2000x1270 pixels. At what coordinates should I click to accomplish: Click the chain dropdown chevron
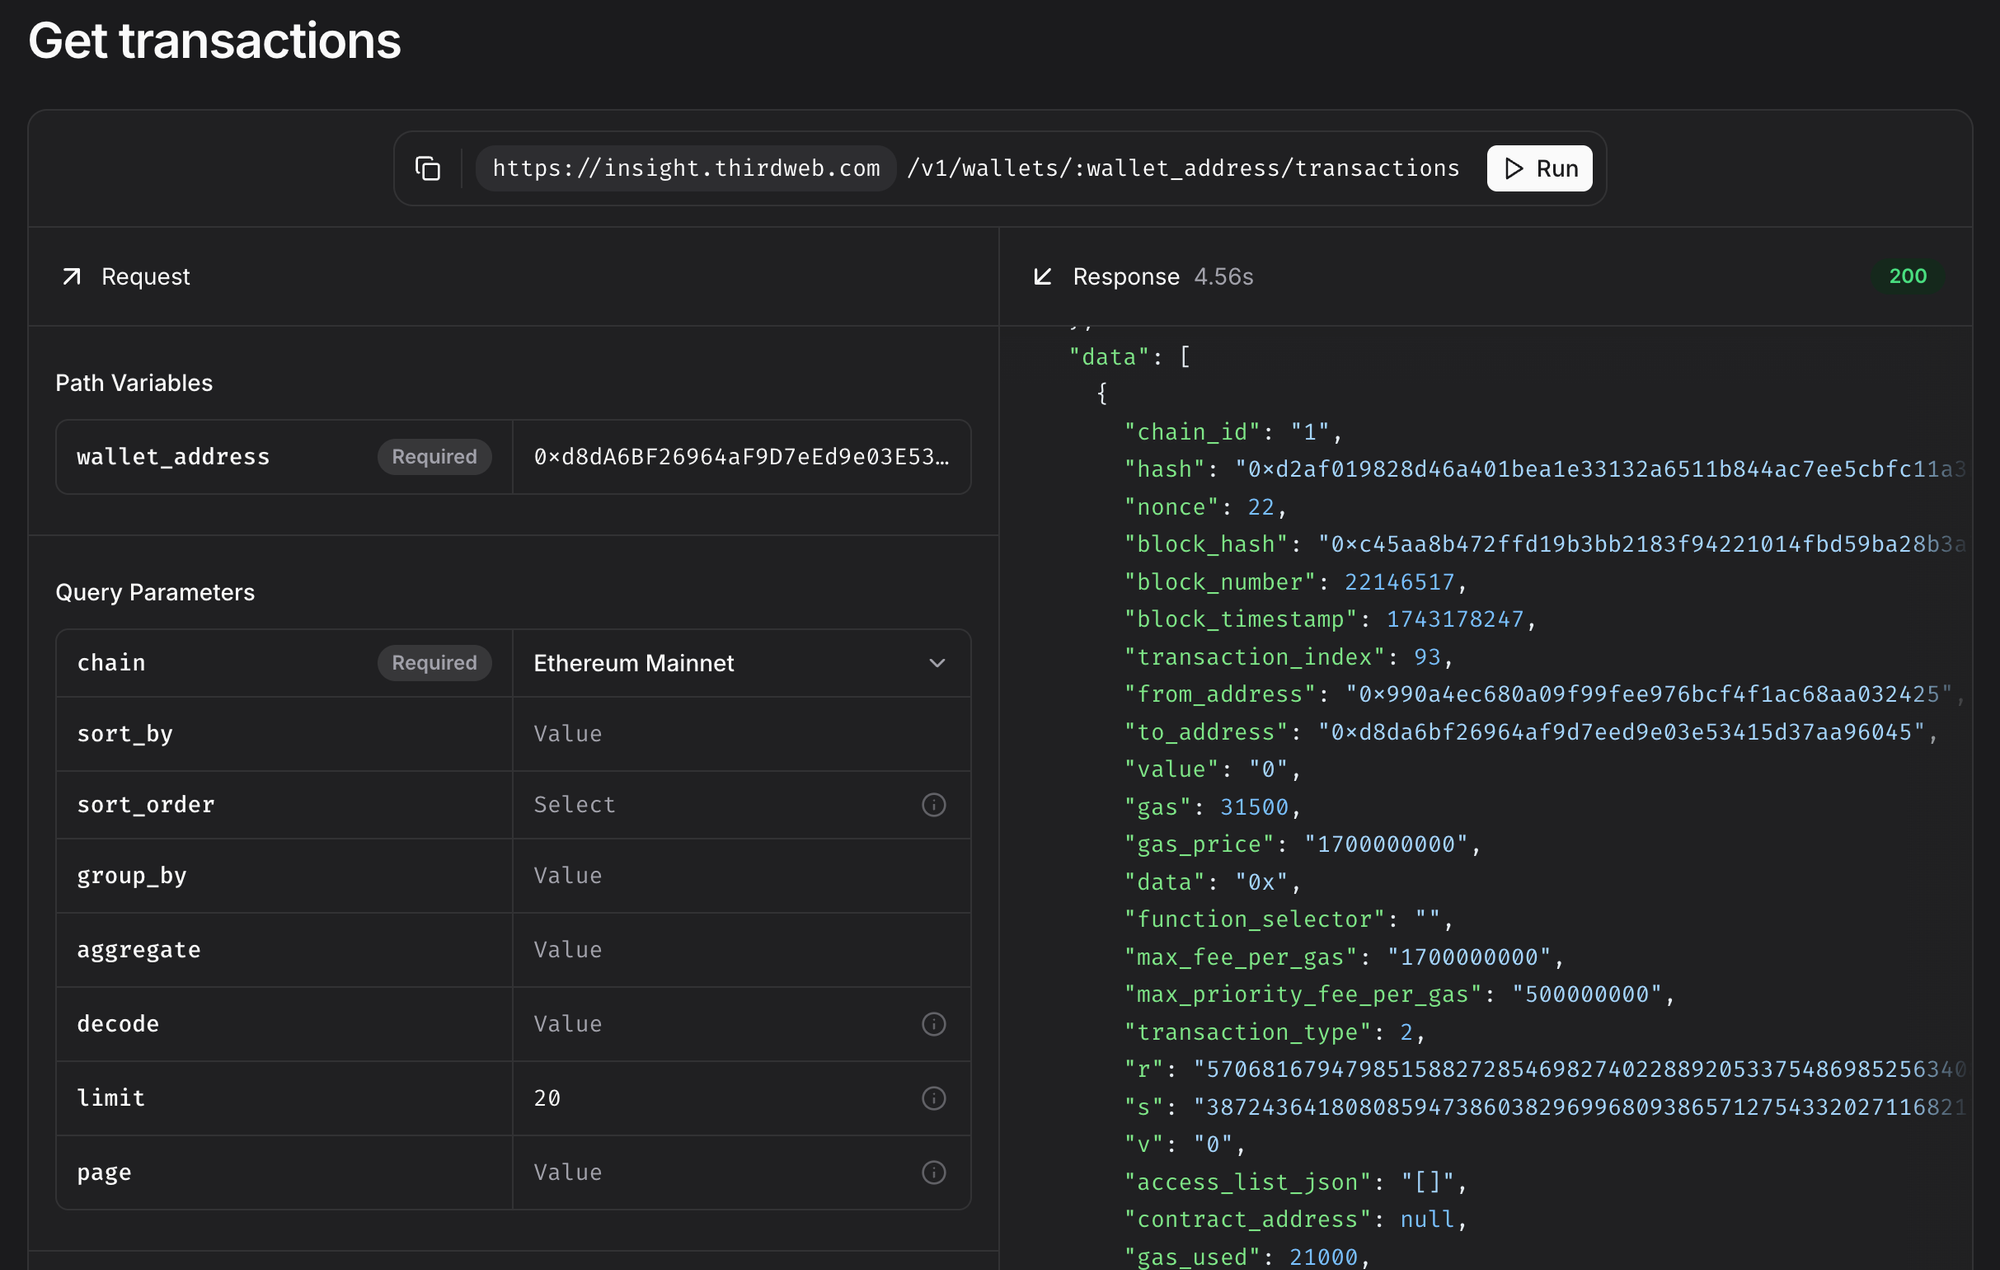point(937,663)
